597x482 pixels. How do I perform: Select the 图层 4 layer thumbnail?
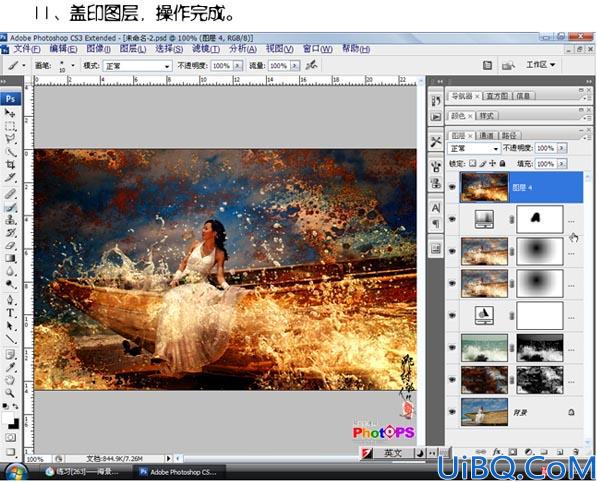point(484,187)
